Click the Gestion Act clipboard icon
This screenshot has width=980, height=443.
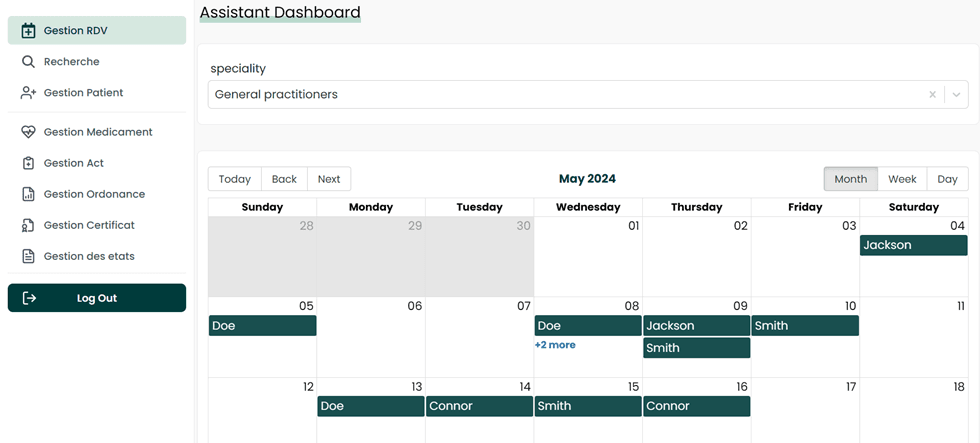click(28, 163)
